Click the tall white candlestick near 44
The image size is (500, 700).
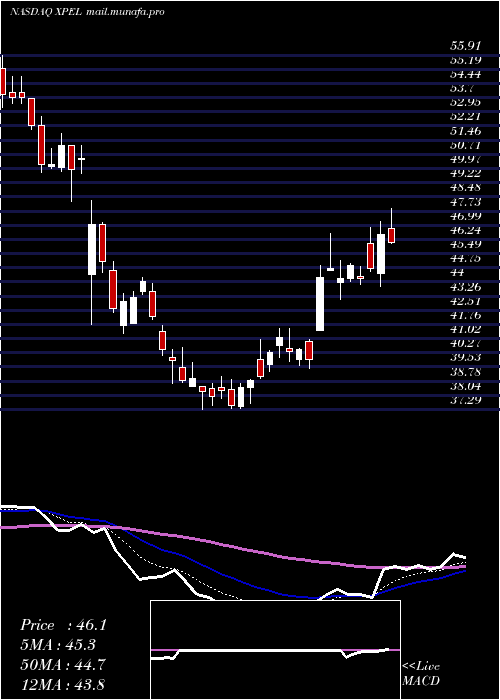pyautogui.click(x=320, y=304)
